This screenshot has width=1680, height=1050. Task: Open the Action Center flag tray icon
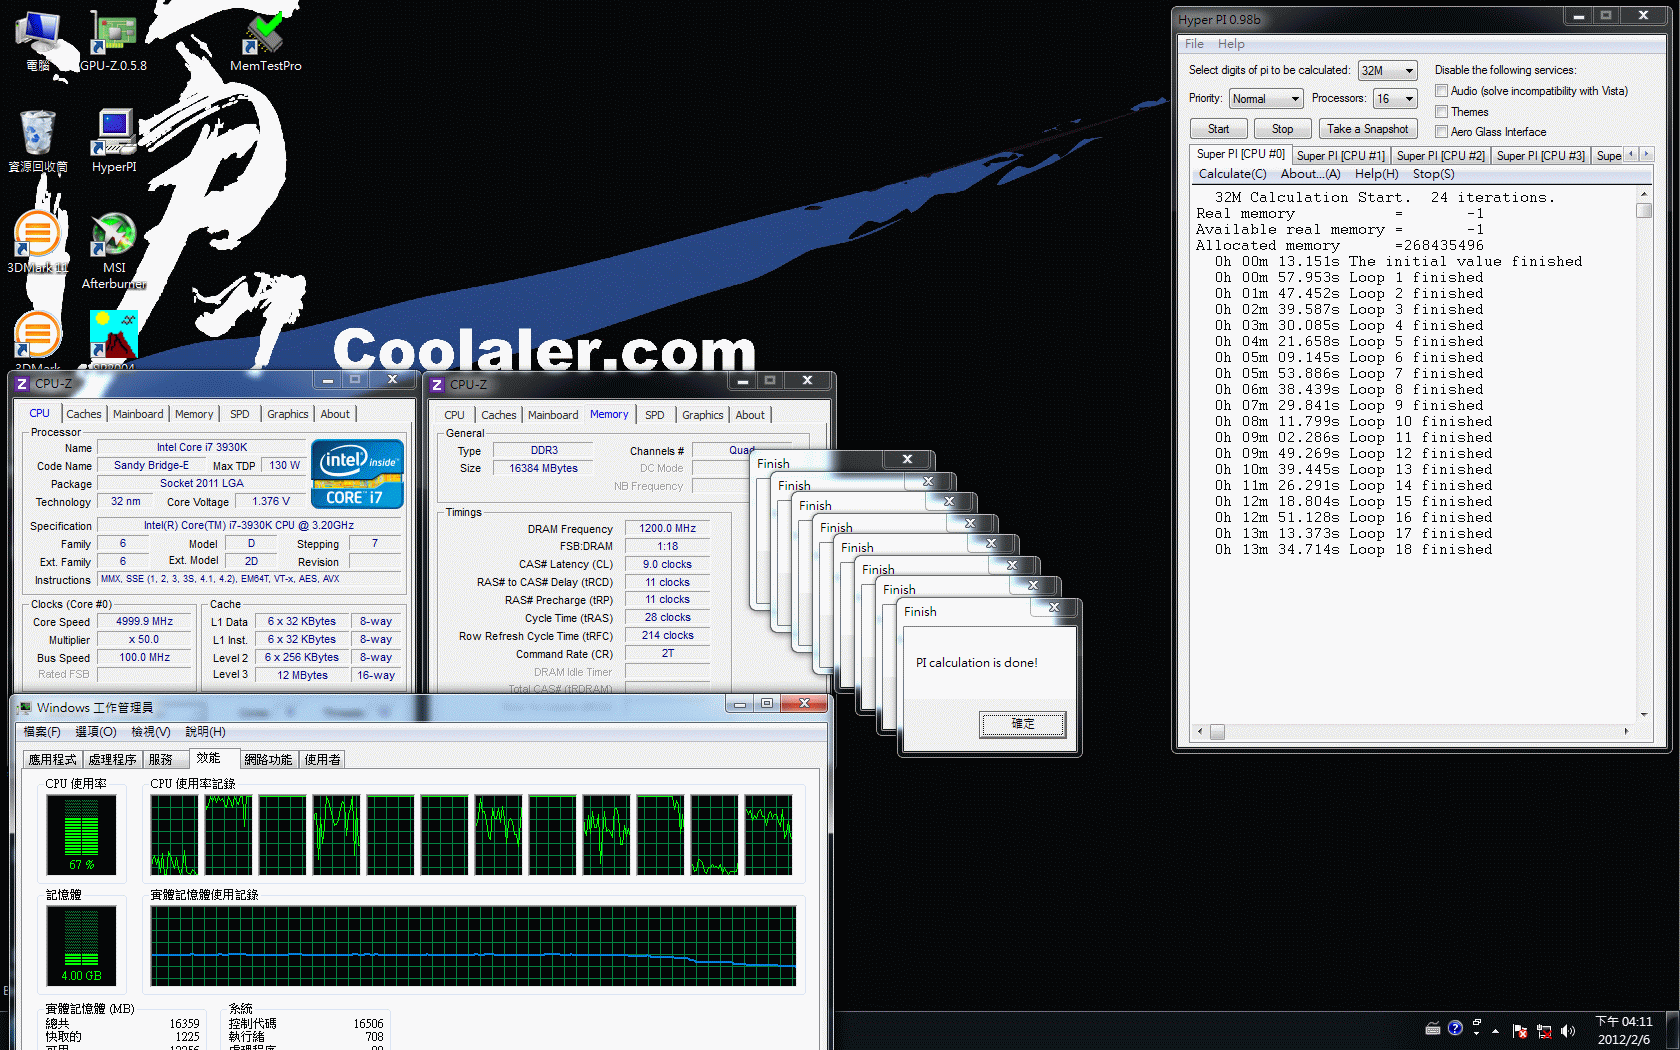pyautogui.click(x=1520, y=1031)
